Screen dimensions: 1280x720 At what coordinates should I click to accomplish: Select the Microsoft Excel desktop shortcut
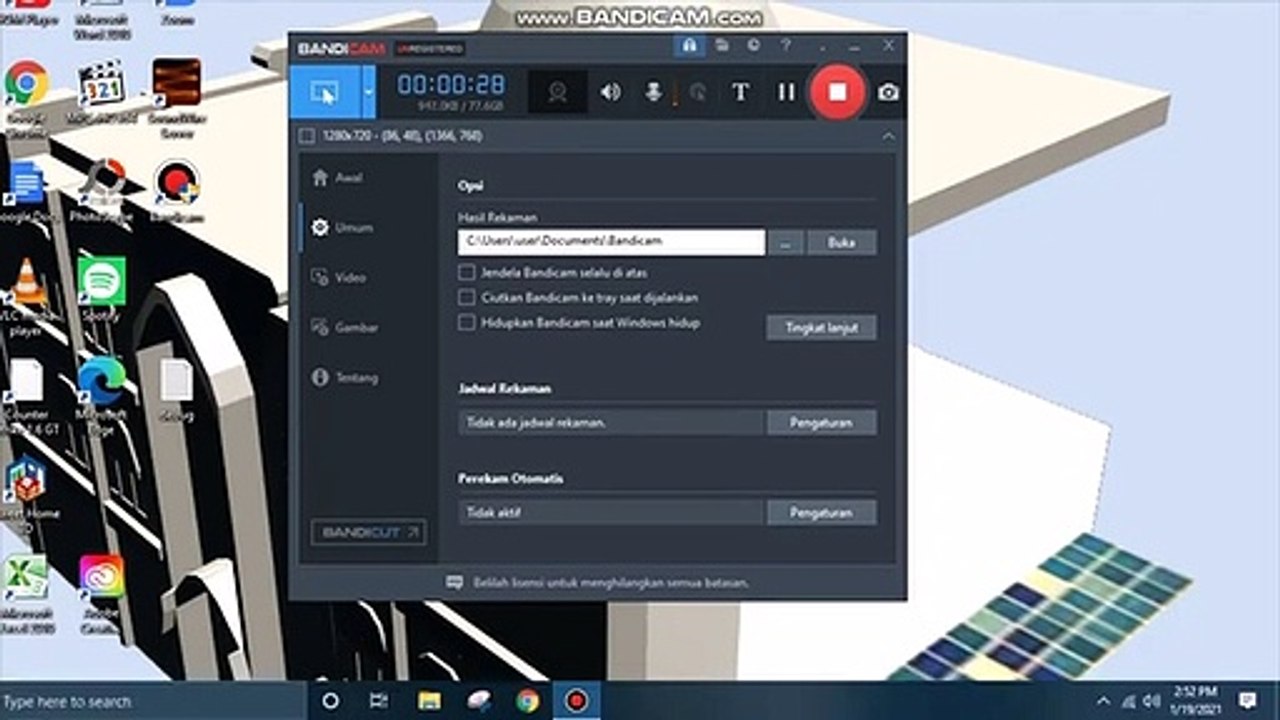(x=26, y=596)
